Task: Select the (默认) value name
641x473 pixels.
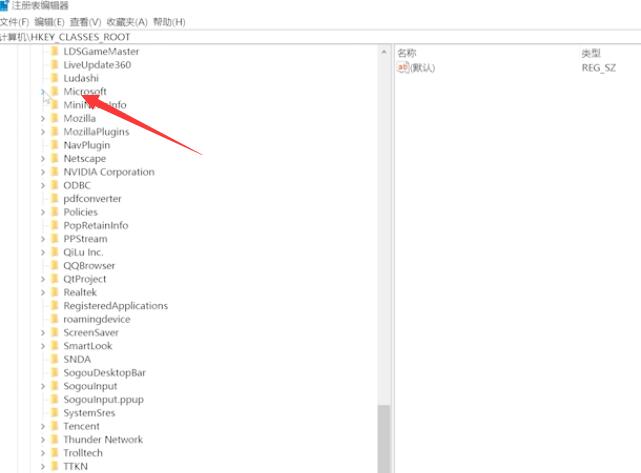Action: [x=422, y=67]
